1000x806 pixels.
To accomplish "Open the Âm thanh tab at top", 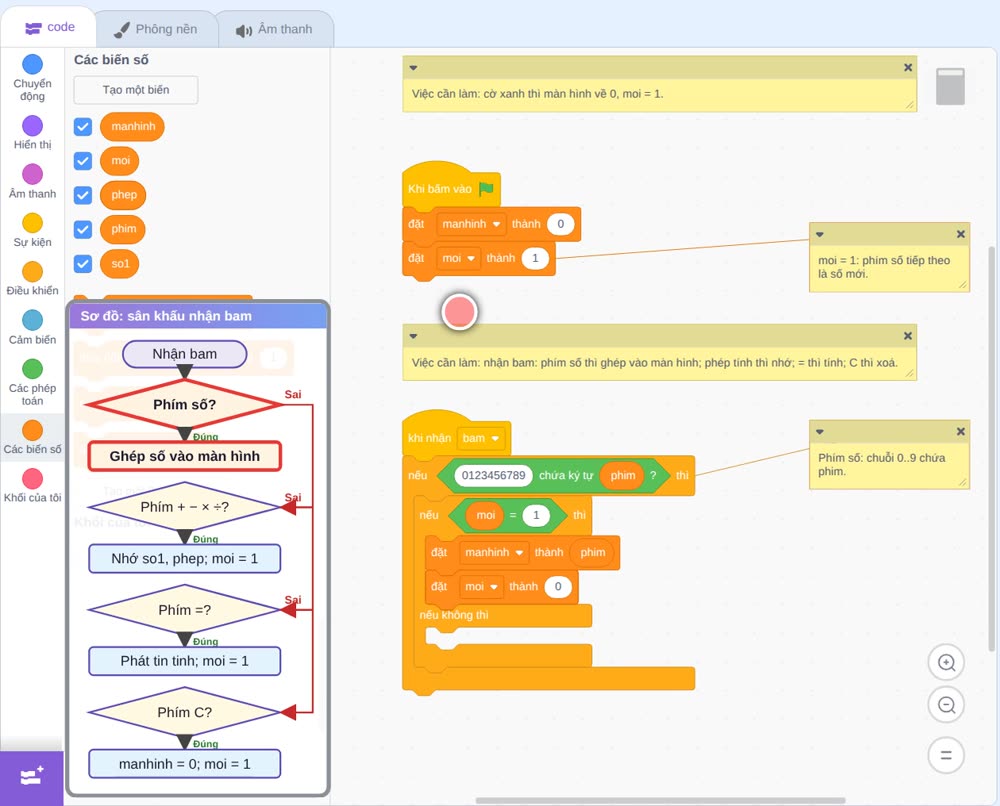I will [275, 29].
